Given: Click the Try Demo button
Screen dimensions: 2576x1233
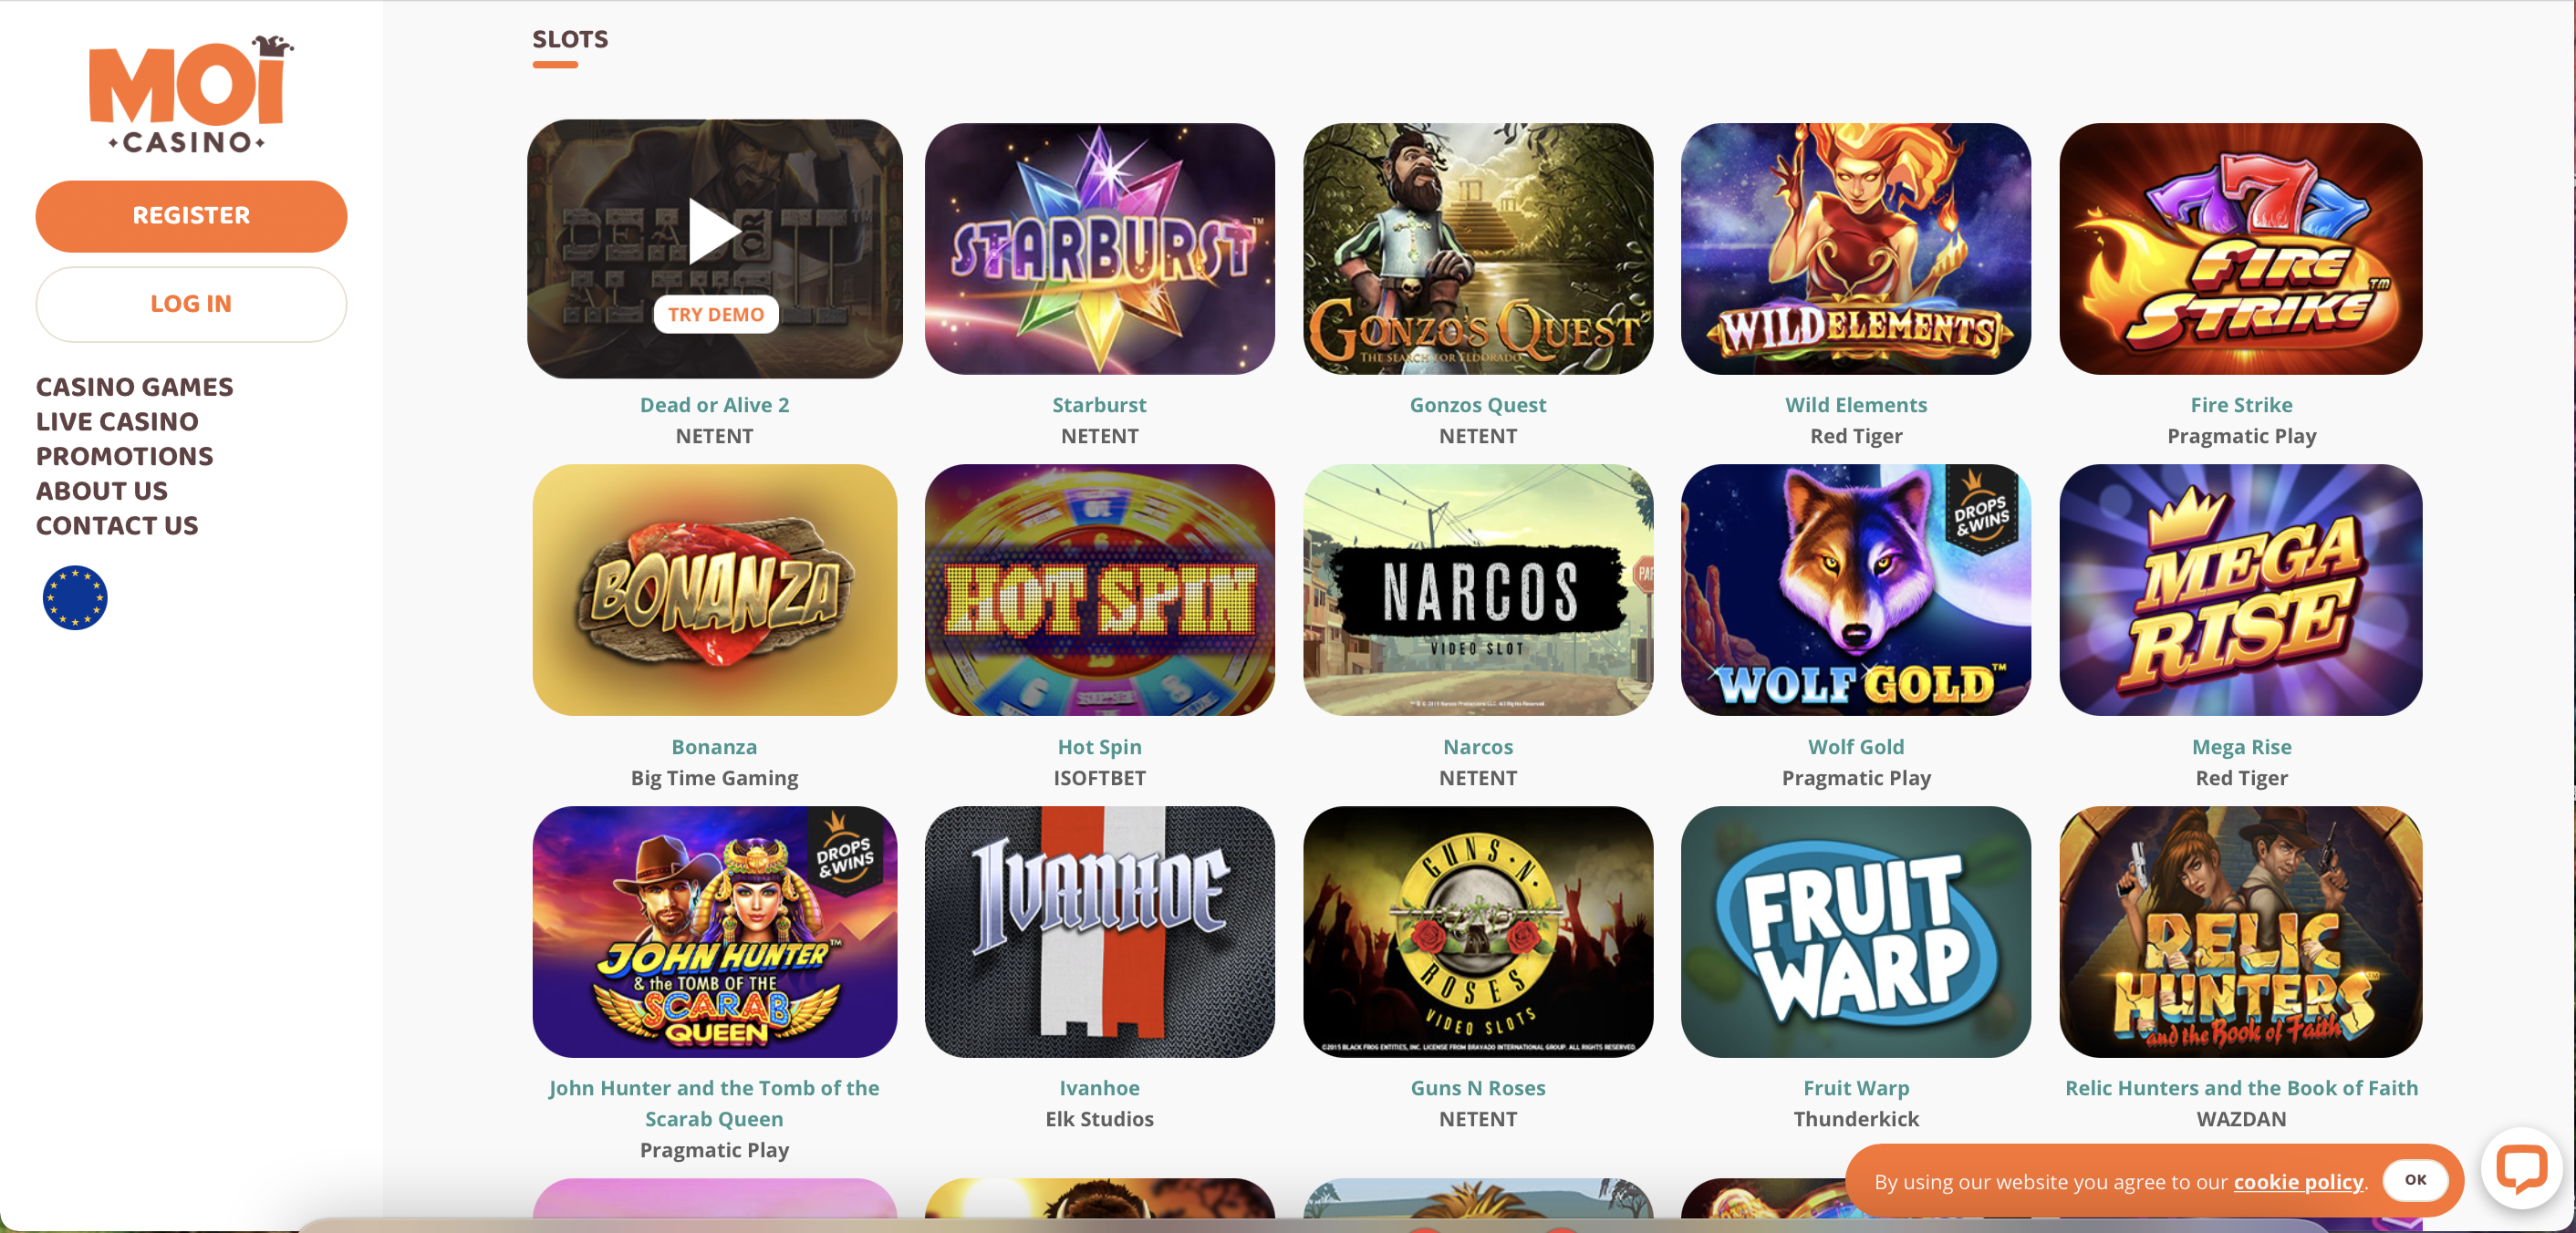Looking at the screenshot, I should (716, 315).
